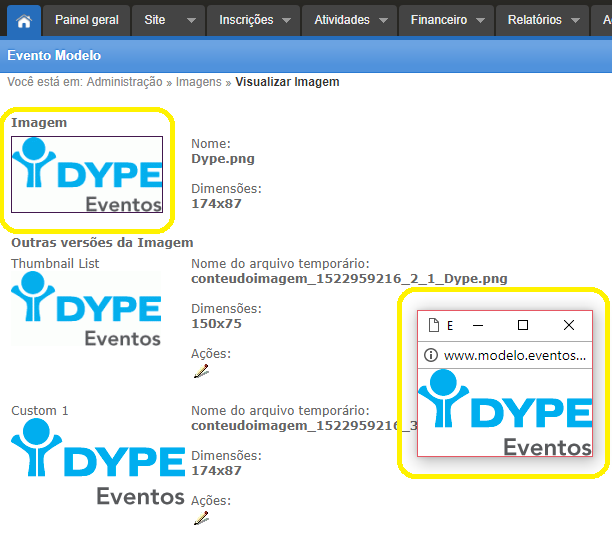
Task: Click the popup window page icon
Action: [x=434, y=325]
